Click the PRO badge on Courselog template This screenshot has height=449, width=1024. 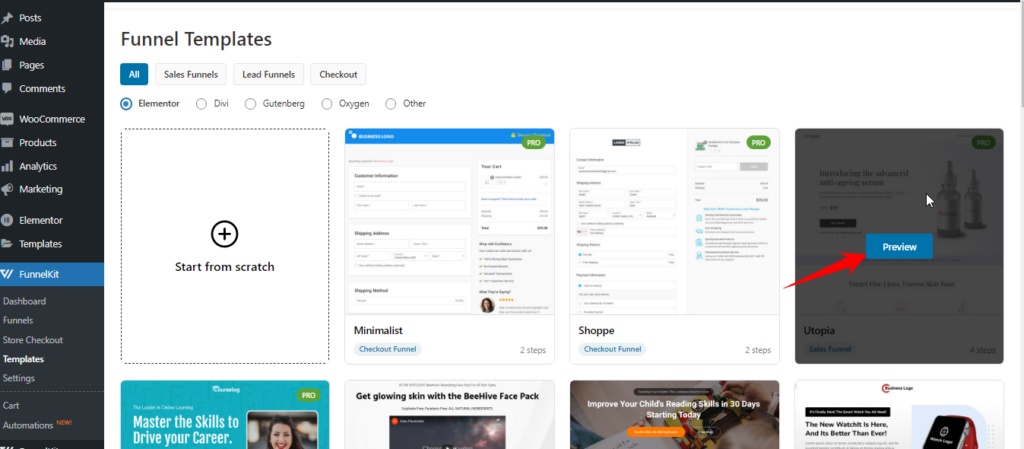click(x=309, y=395)
